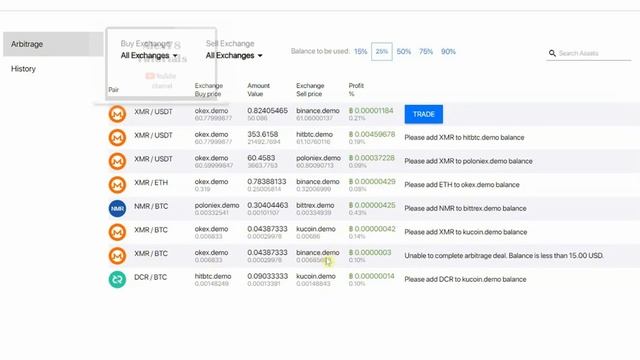Click the poloniex.demo buy exchange in NMR row
This screenshot has width=640, height=360.
[x=217, y=205]
